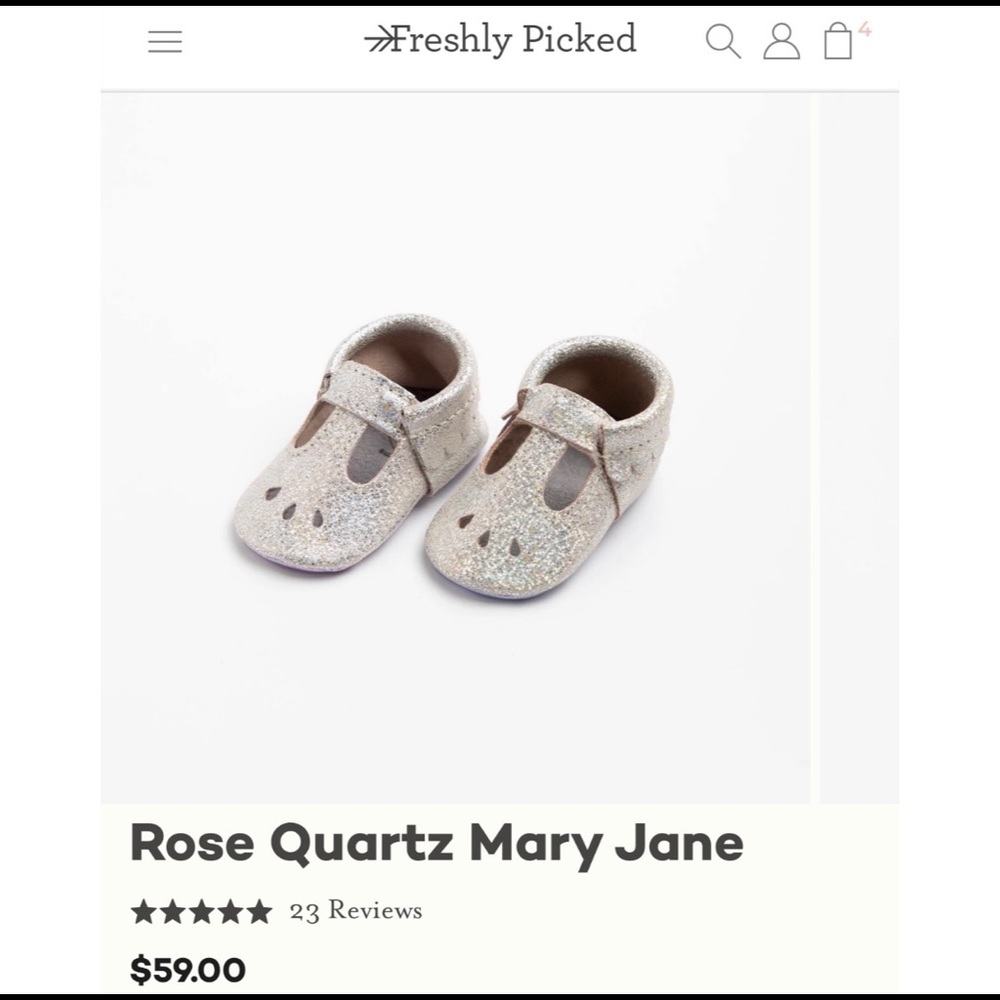This screenshot has width=1000, height=1000.
Task: Expand the main menu from the top left
Action: click(166, 41)
